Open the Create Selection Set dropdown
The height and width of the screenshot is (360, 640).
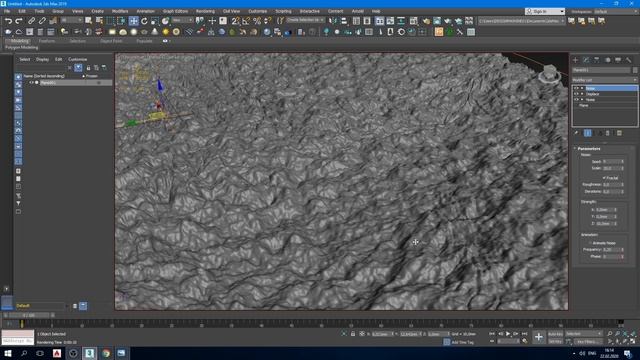[305, 20]
